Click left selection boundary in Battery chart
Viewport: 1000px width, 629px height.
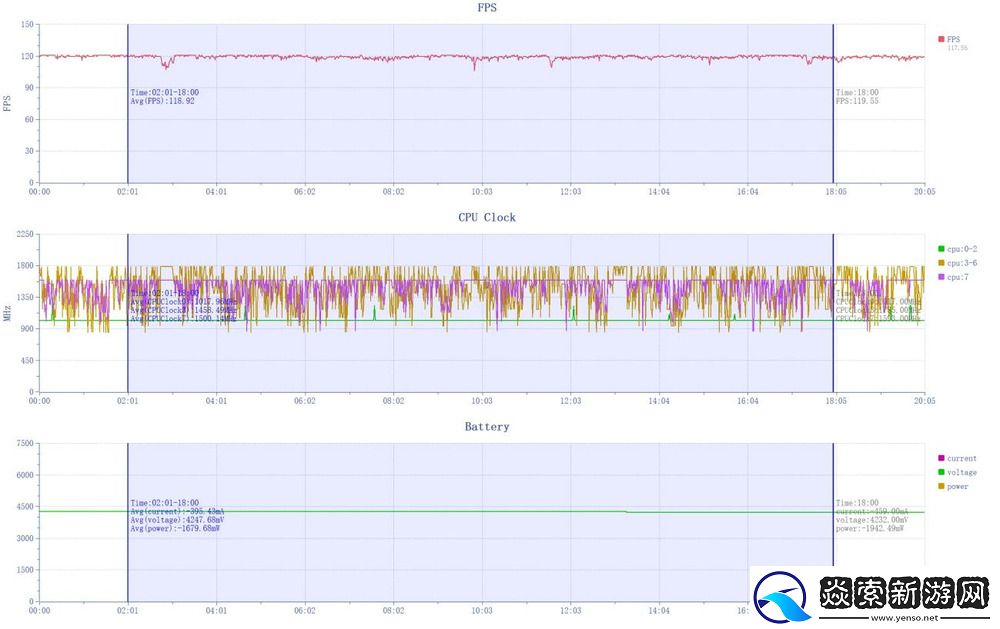click(x=128, y=560)
